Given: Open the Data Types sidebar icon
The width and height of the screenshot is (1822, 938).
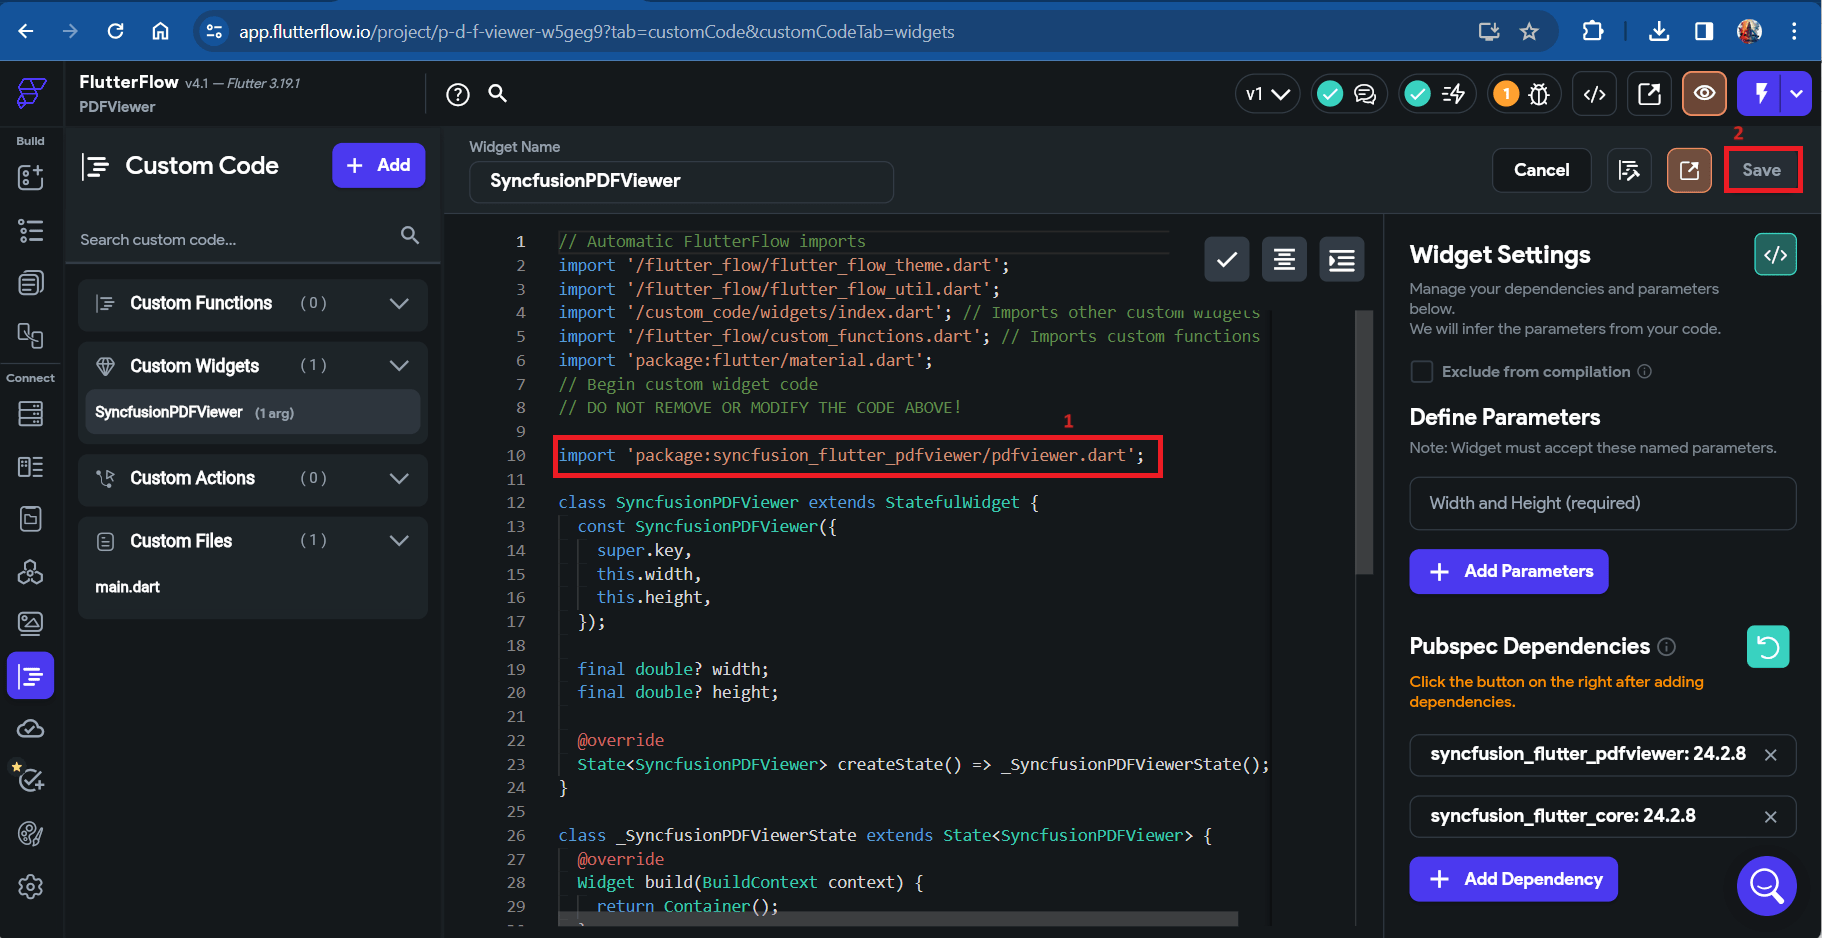Looking at the screenshot, I should click(31, 467).
